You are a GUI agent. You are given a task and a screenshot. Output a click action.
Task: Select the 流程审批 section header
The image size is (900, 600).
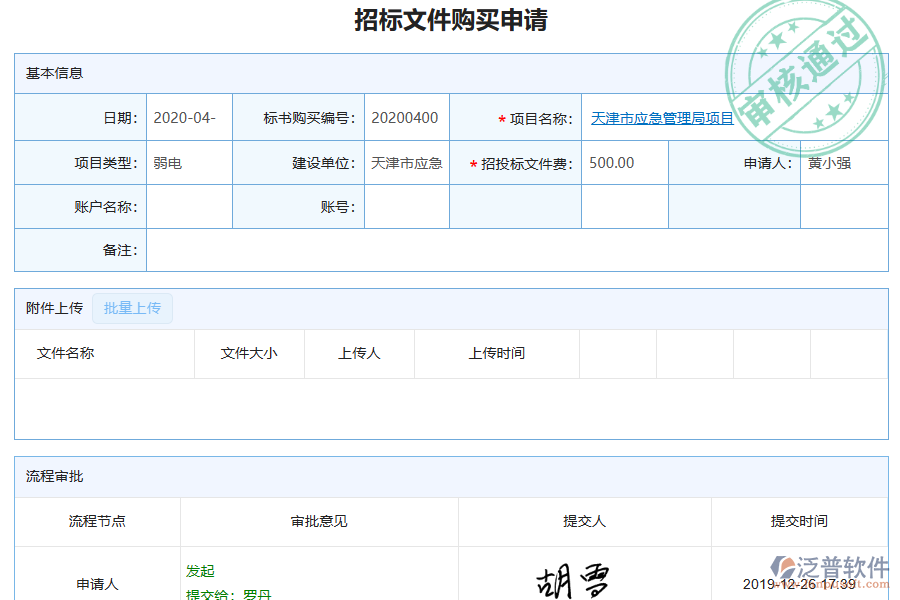[x=53, y=477]
